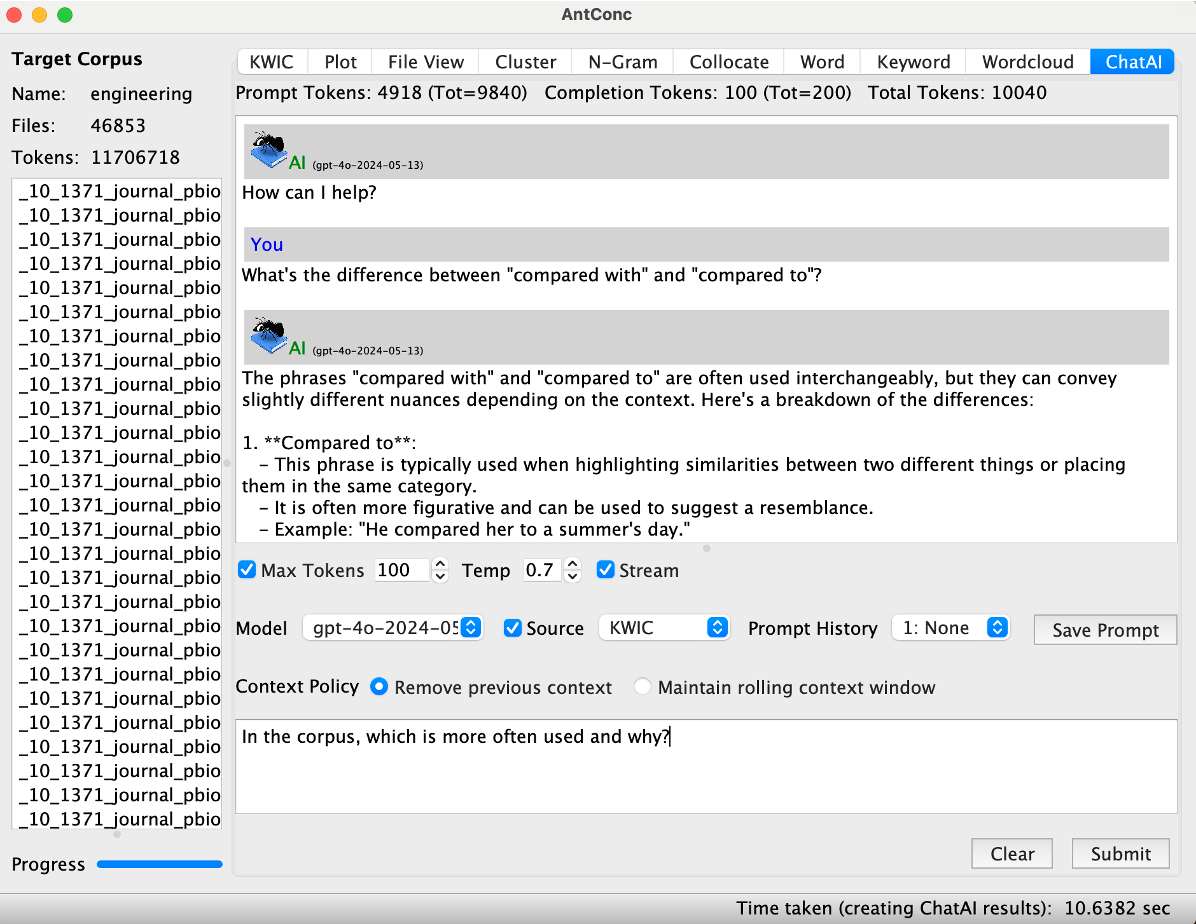Uncheck the Source checkbox
Image resolution: width=1196 pixels, height=924 pixels.
click(513, 628)
